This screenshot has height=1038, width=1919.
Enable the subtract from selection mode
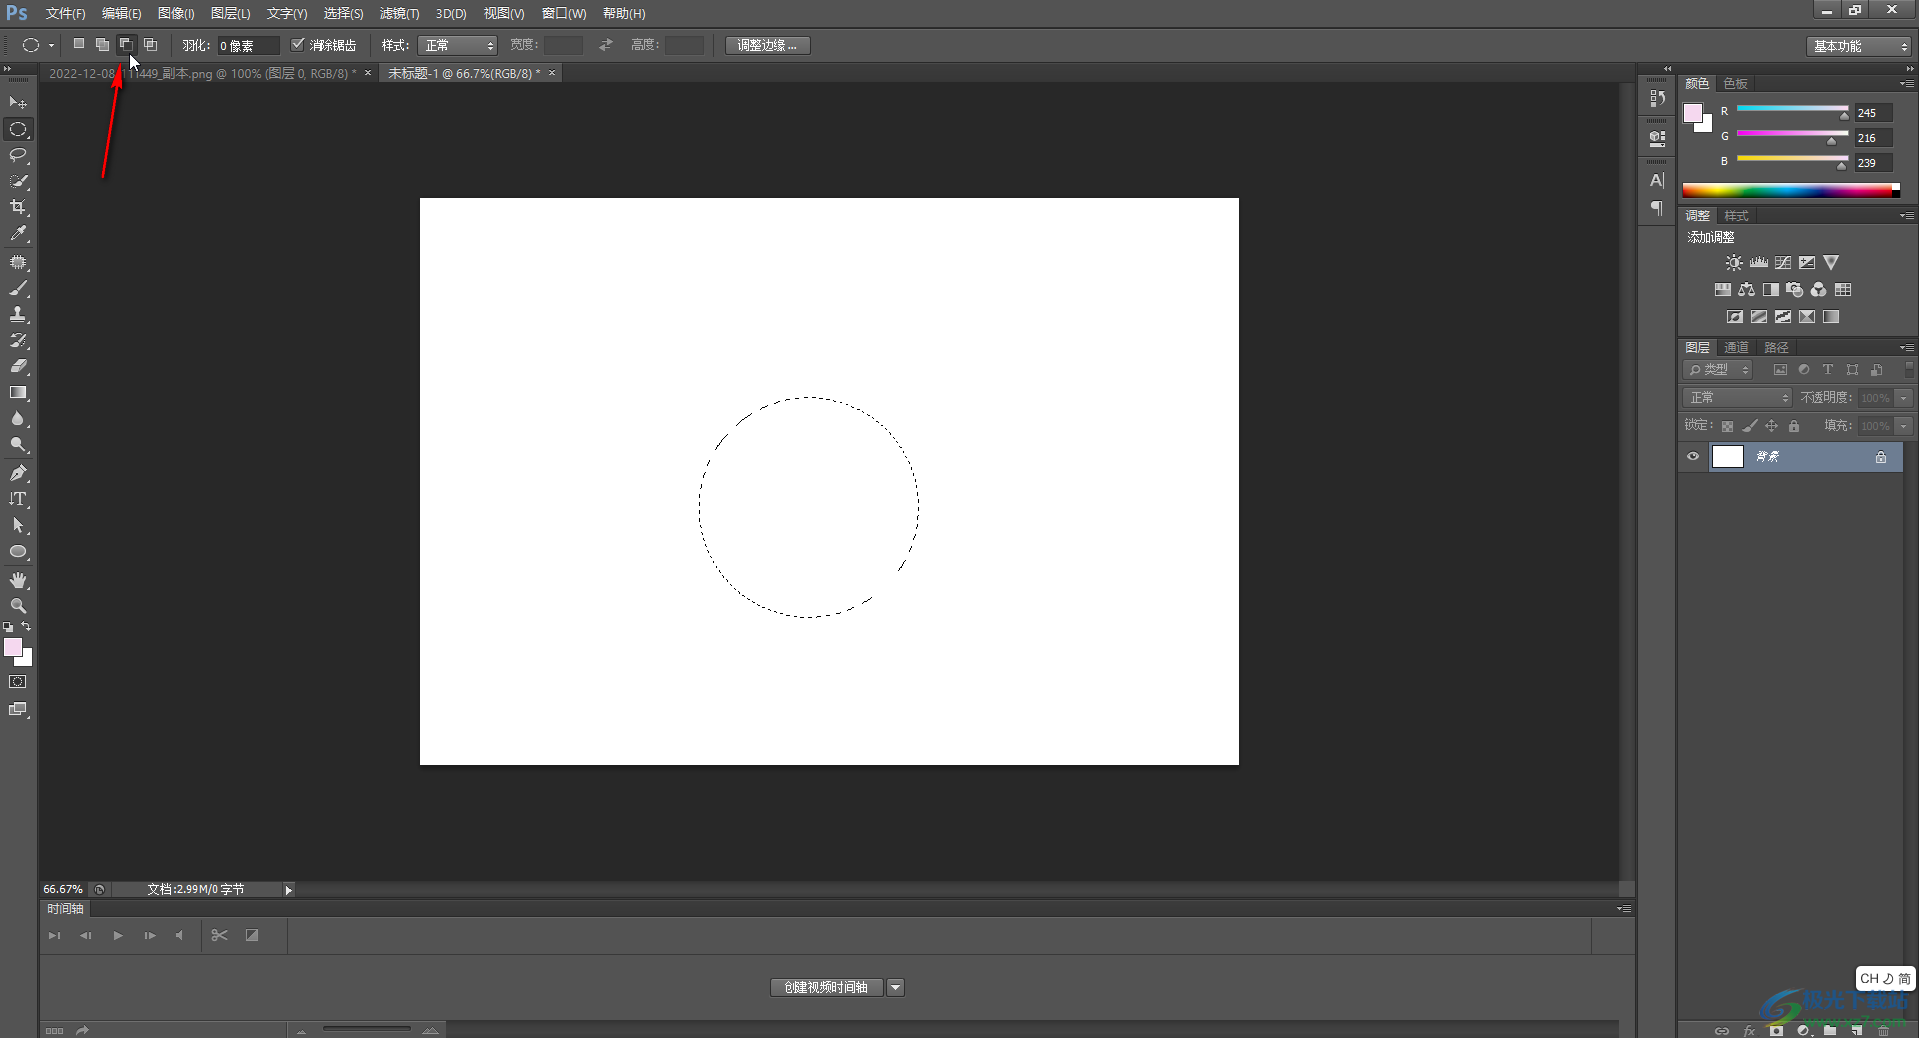point(126,45)
